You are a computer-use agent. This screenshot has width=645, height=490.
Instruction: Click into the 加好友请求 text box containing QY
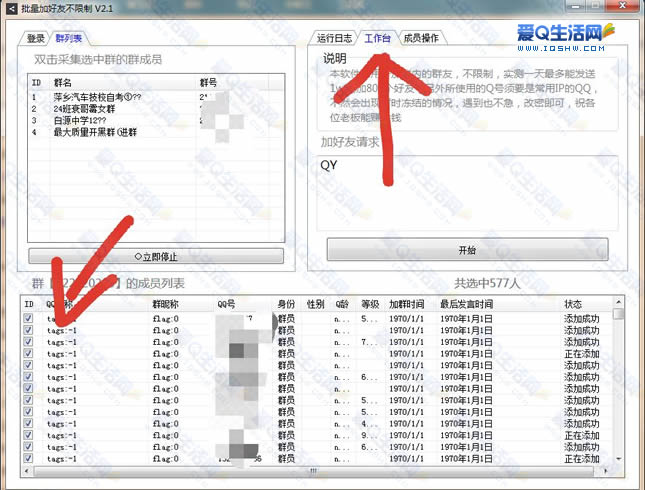(467, 193)
